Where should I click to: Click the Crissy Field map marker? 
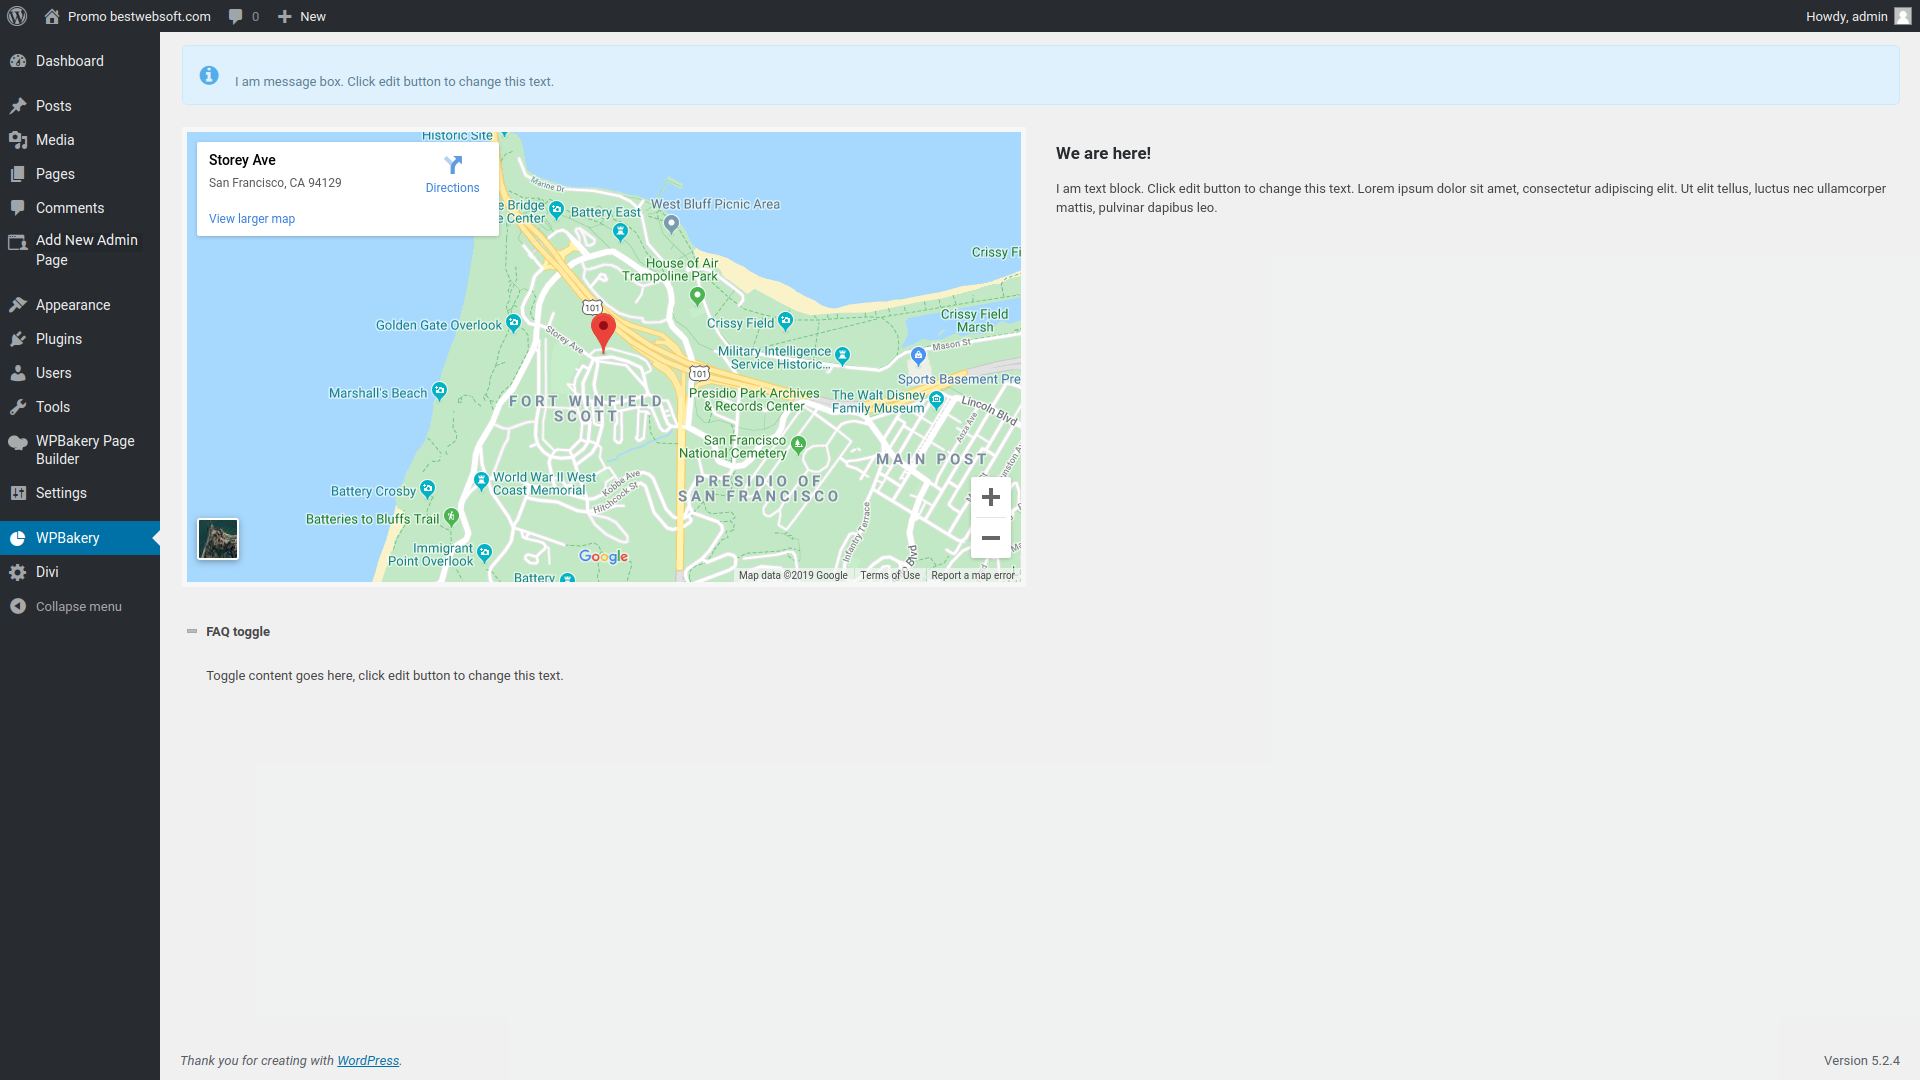click(x=785, y=321)
